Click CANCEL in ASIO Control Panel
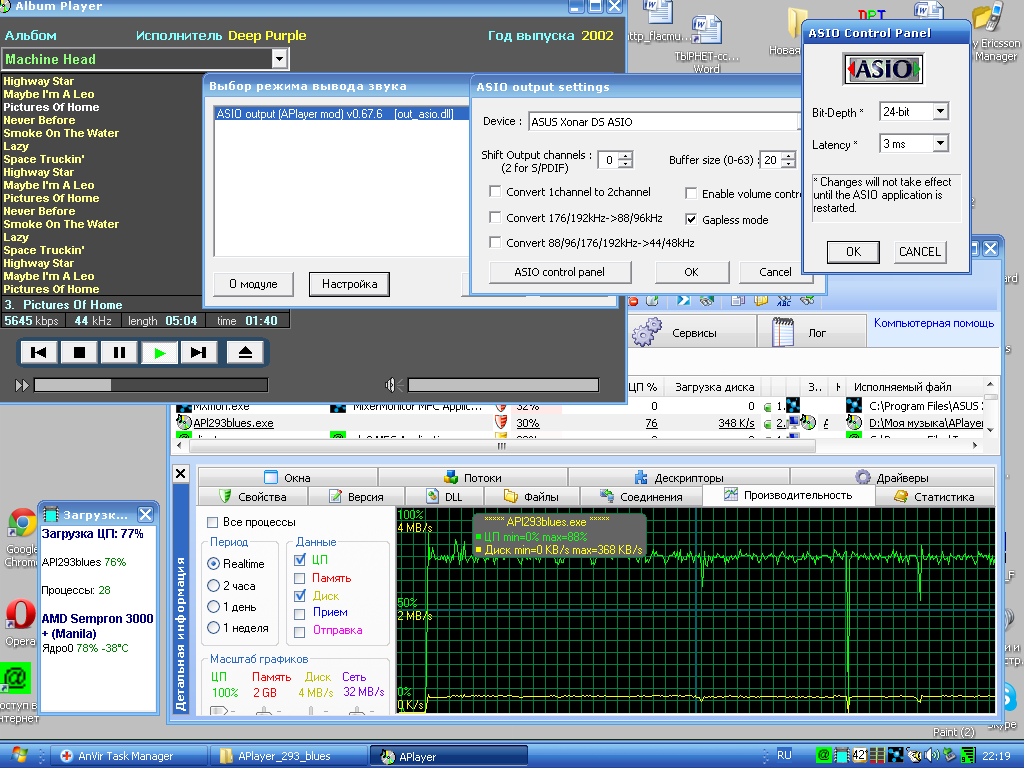Image resolution: width=1024 pixels, height=768 pixels. coord(920,251)
